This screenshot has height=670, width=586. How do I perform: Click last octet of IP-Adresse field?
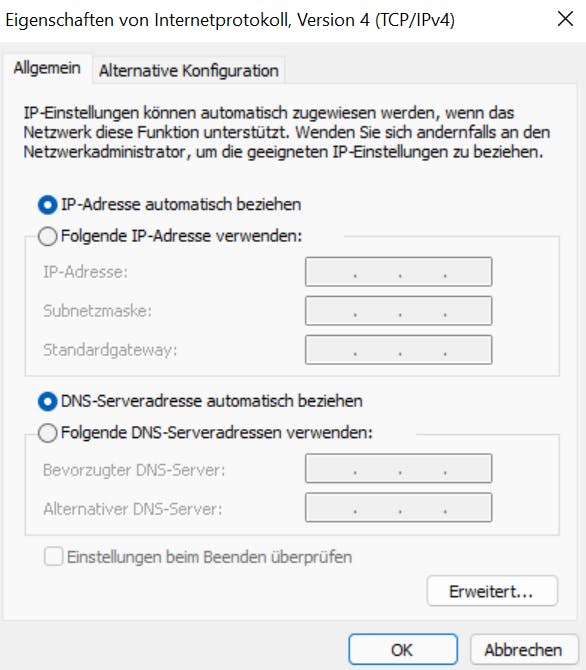pyautogui.click(x=468, y=272)
